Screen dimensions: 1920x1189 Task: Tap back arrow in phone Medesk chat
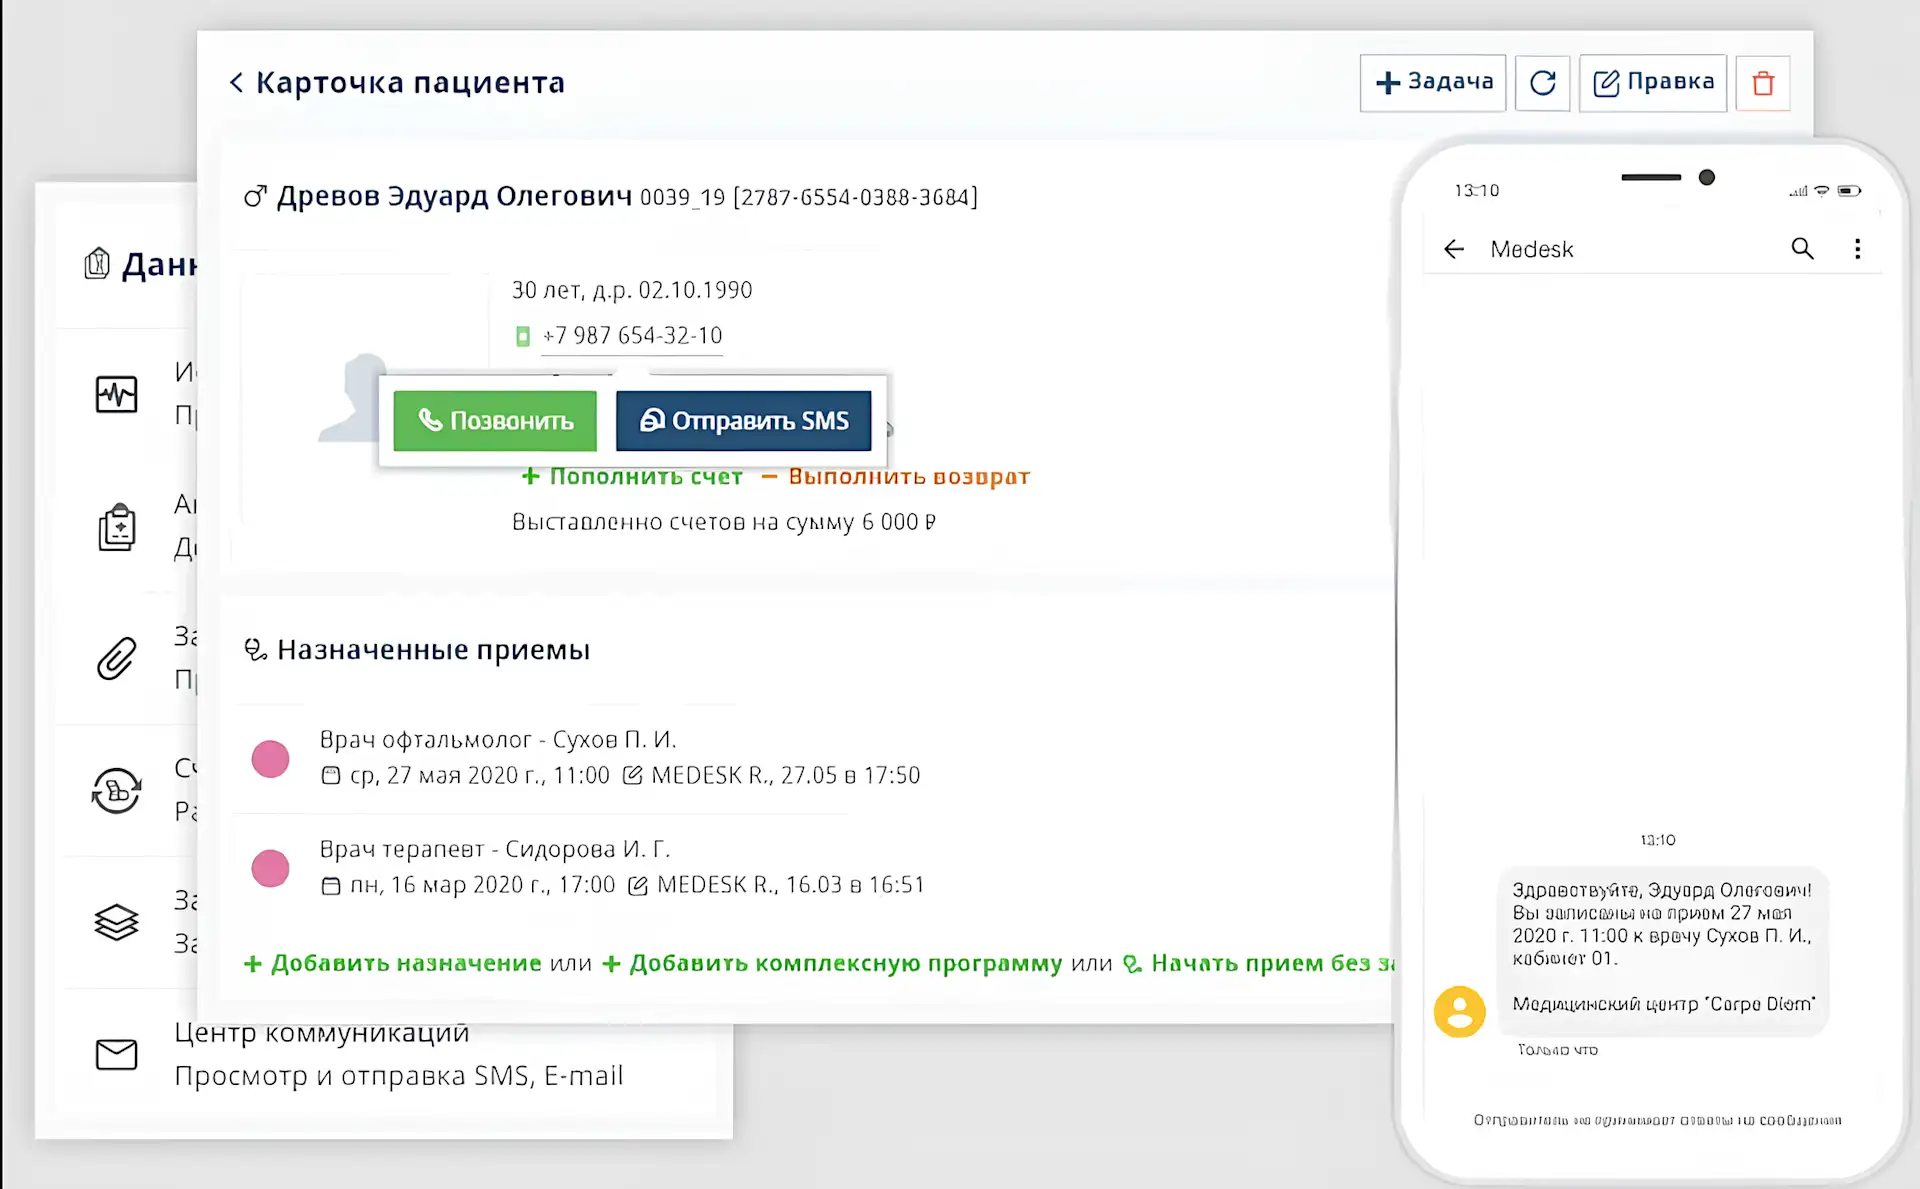coord(1454,249)
